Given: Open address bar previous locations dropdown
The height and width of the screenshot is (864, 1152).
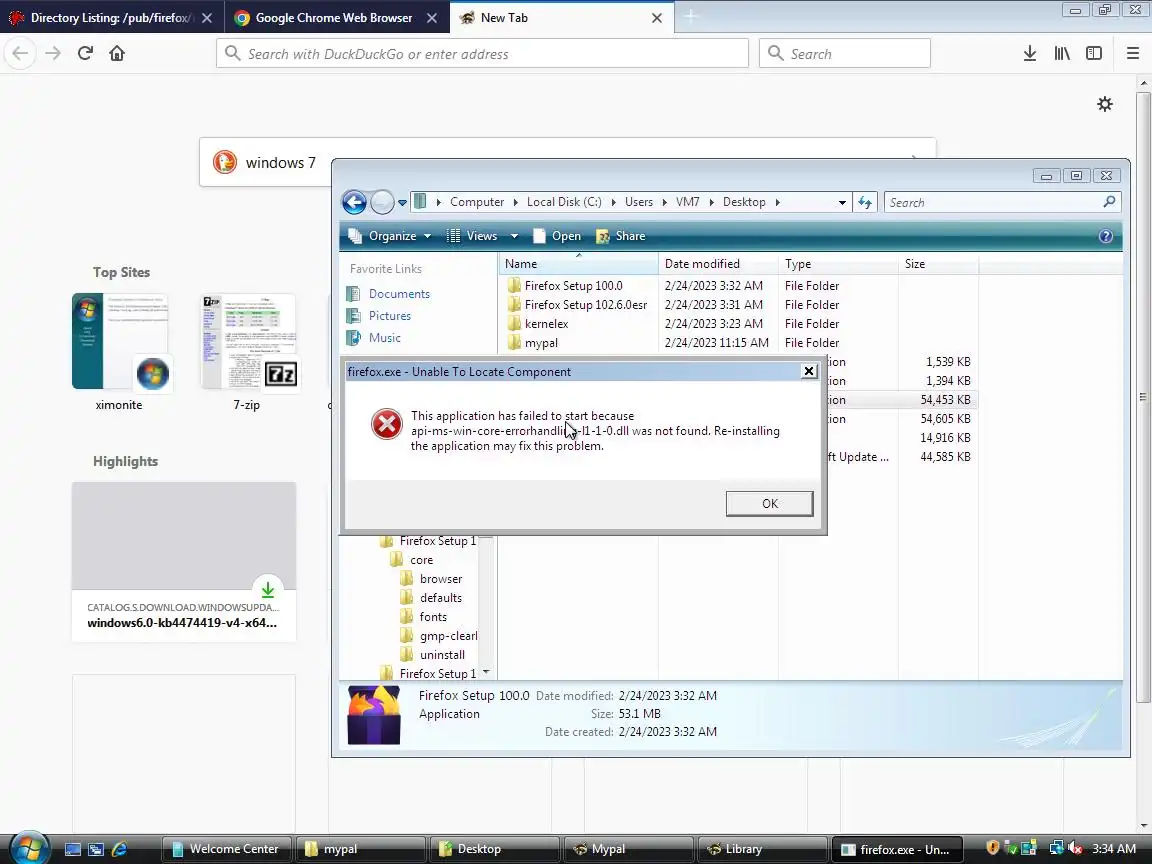Looking at the screenshot, I should point(842,202).
